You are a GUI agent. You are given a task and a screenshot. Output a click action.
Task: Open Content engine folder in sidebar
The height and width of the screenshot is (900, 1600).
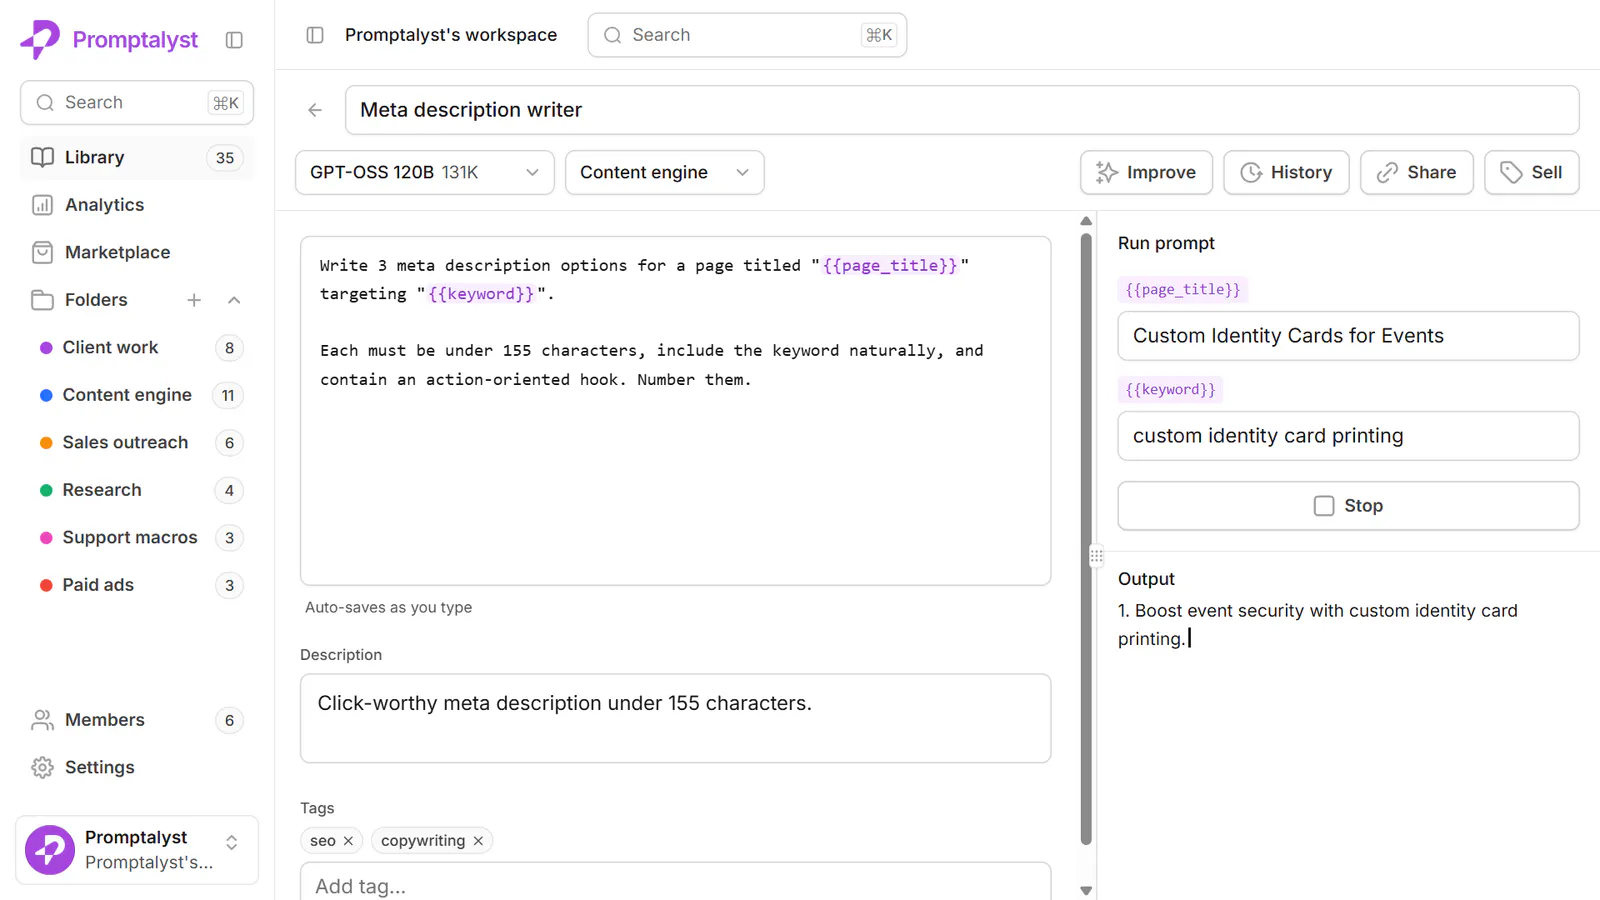[137, 395]
